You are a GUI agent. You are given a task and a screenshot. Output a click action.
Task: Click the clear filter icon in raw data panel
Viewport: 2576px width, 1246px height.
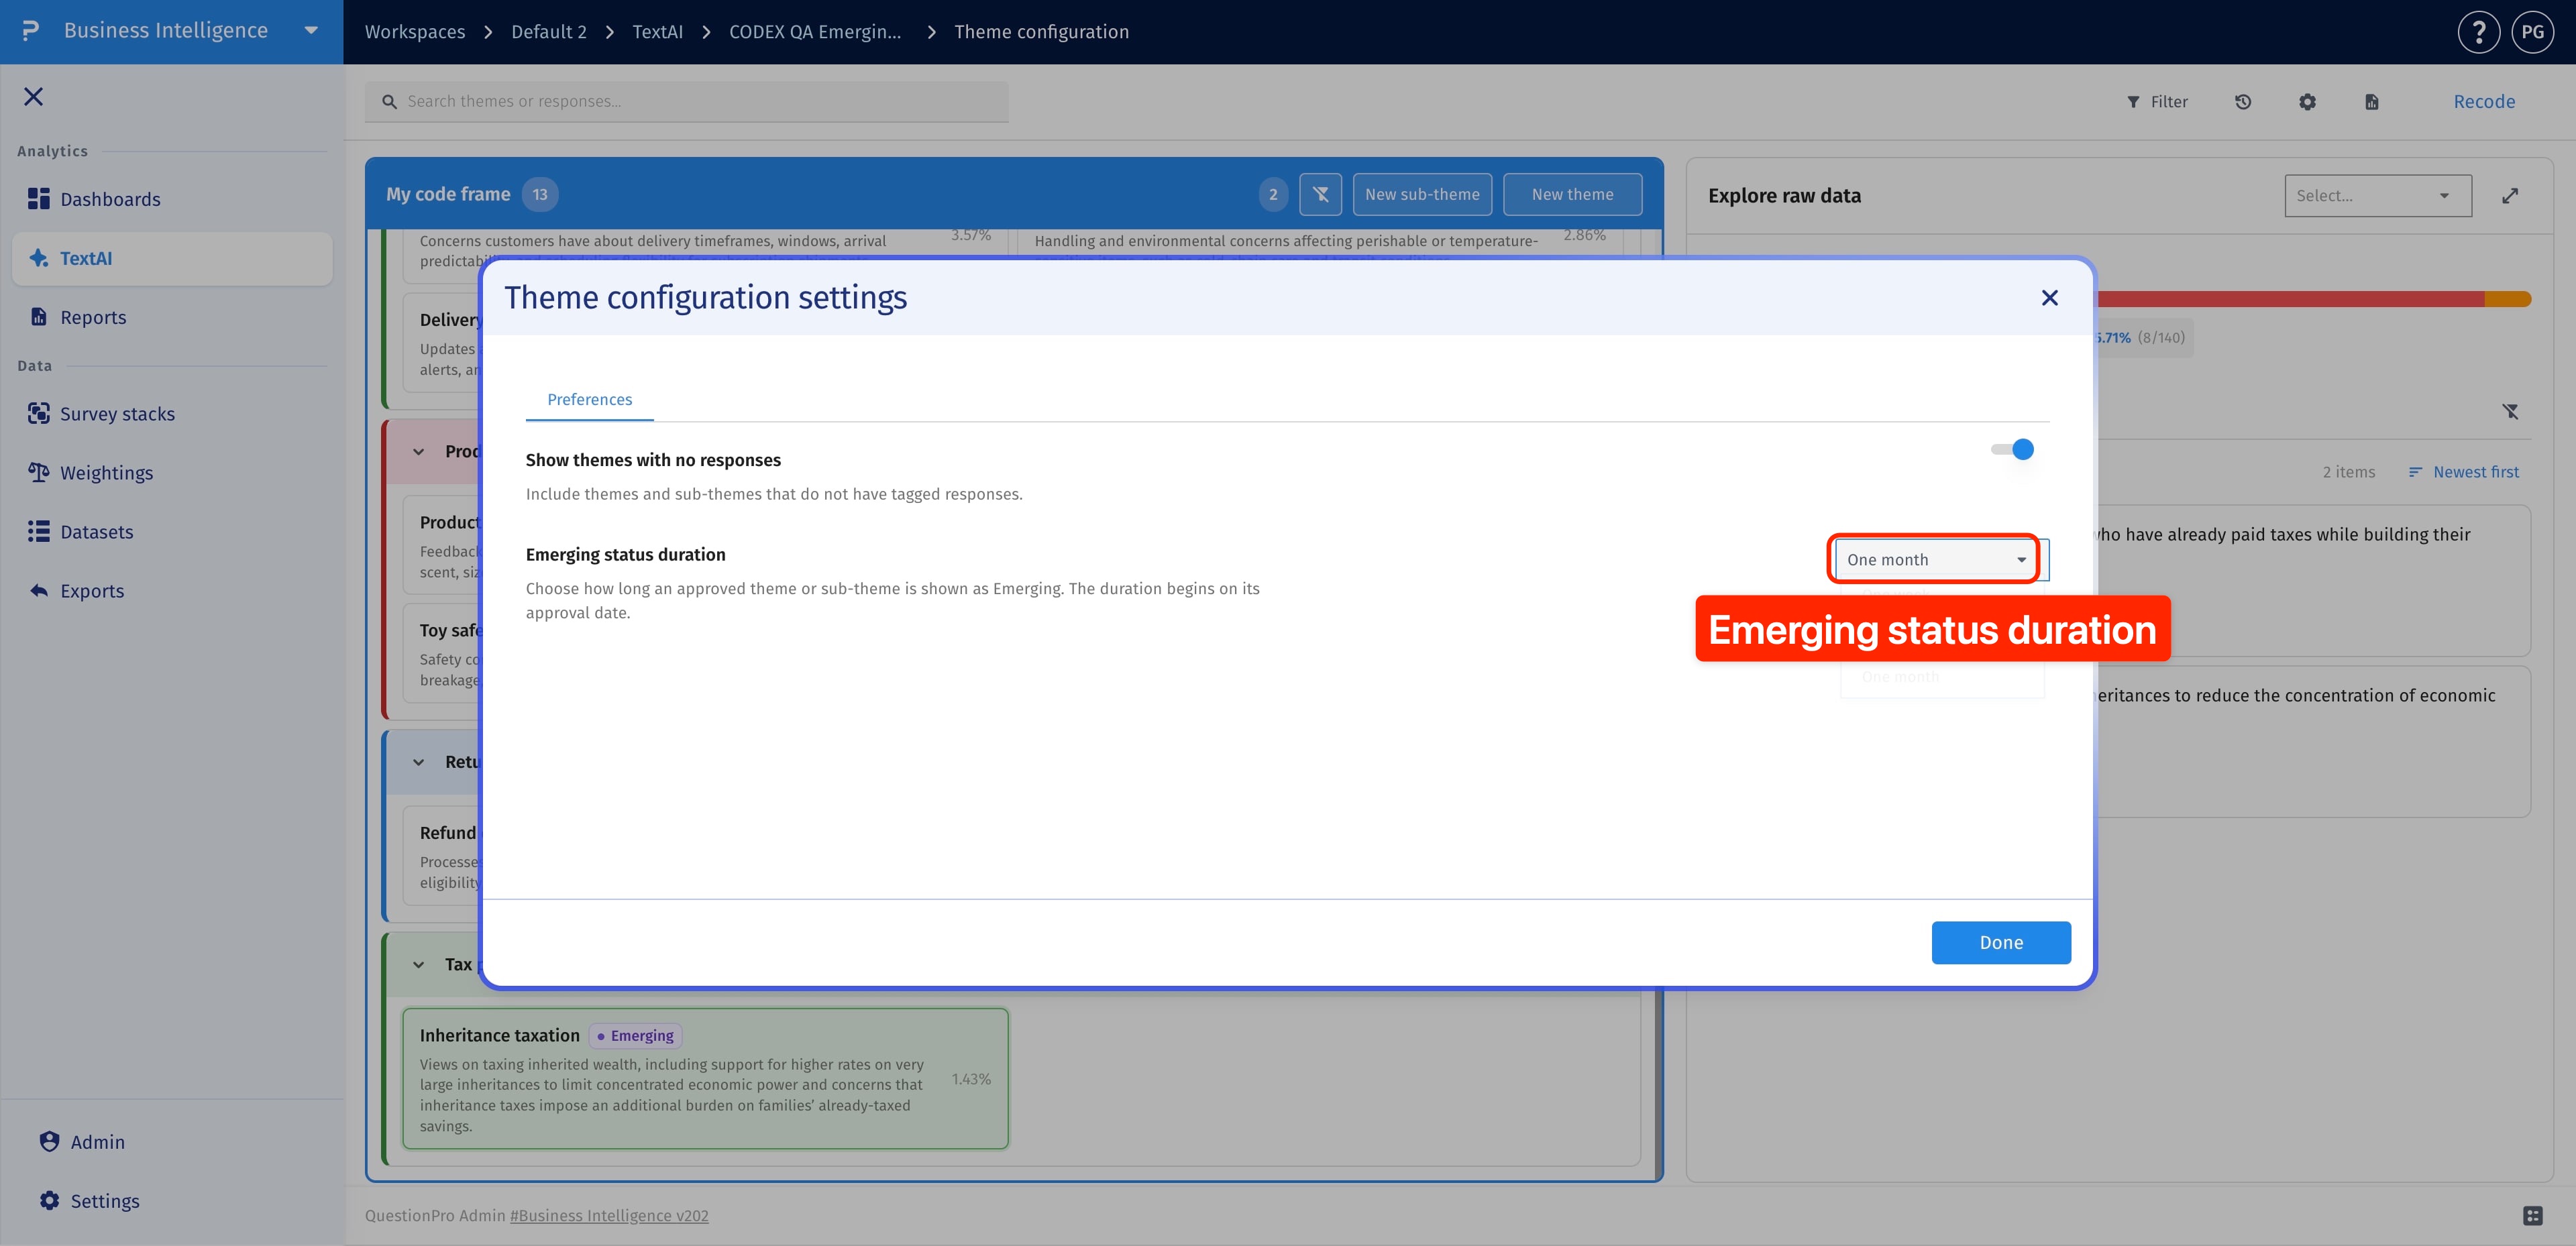[2510, 411]
